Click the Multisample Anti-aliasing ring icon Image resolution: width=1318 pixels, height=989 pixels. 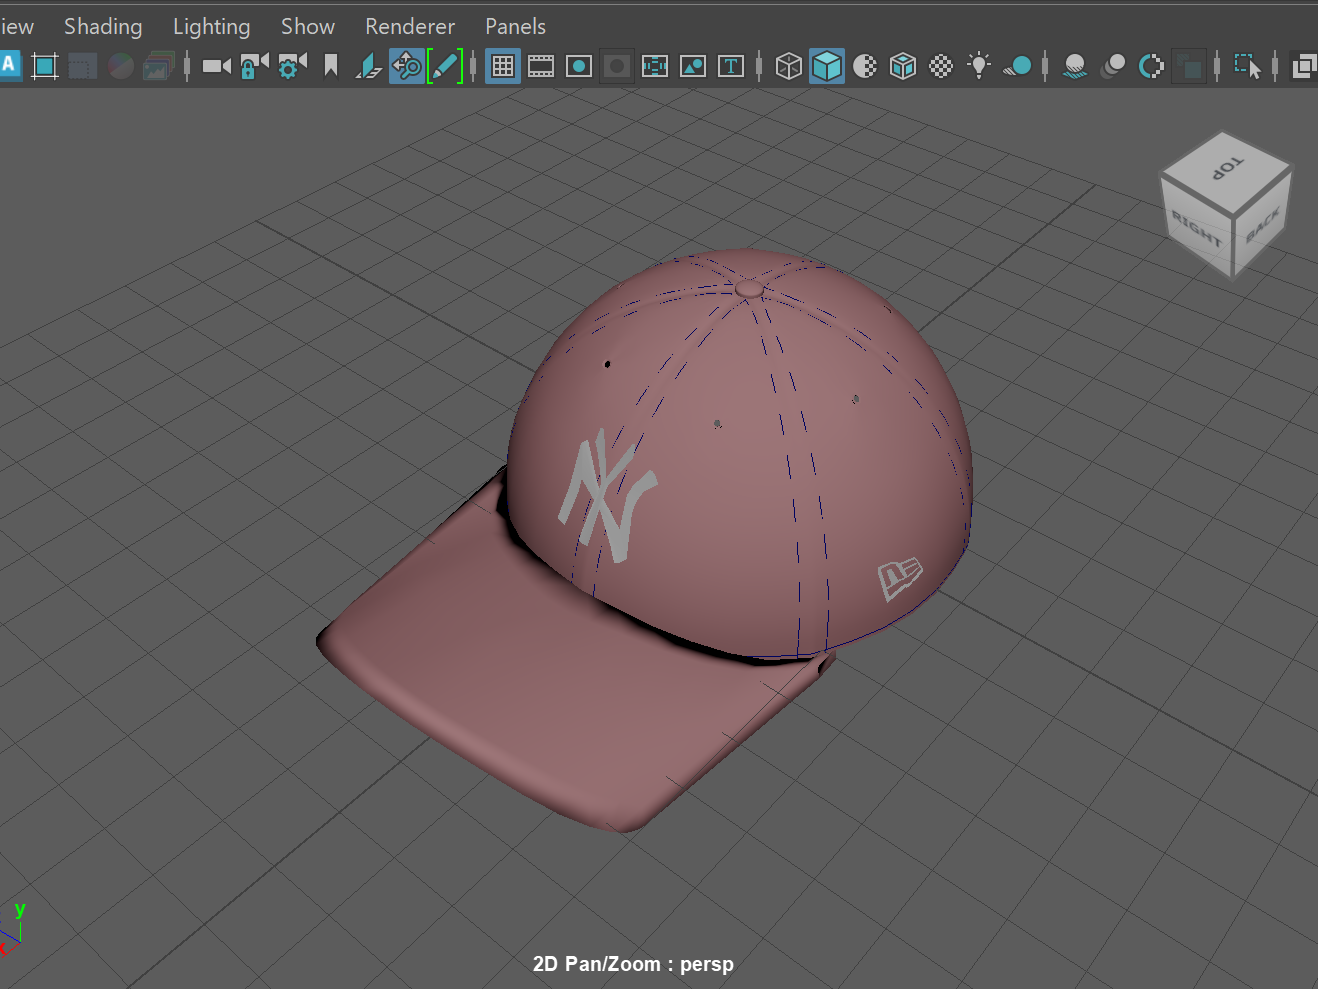coord(1151,66)
